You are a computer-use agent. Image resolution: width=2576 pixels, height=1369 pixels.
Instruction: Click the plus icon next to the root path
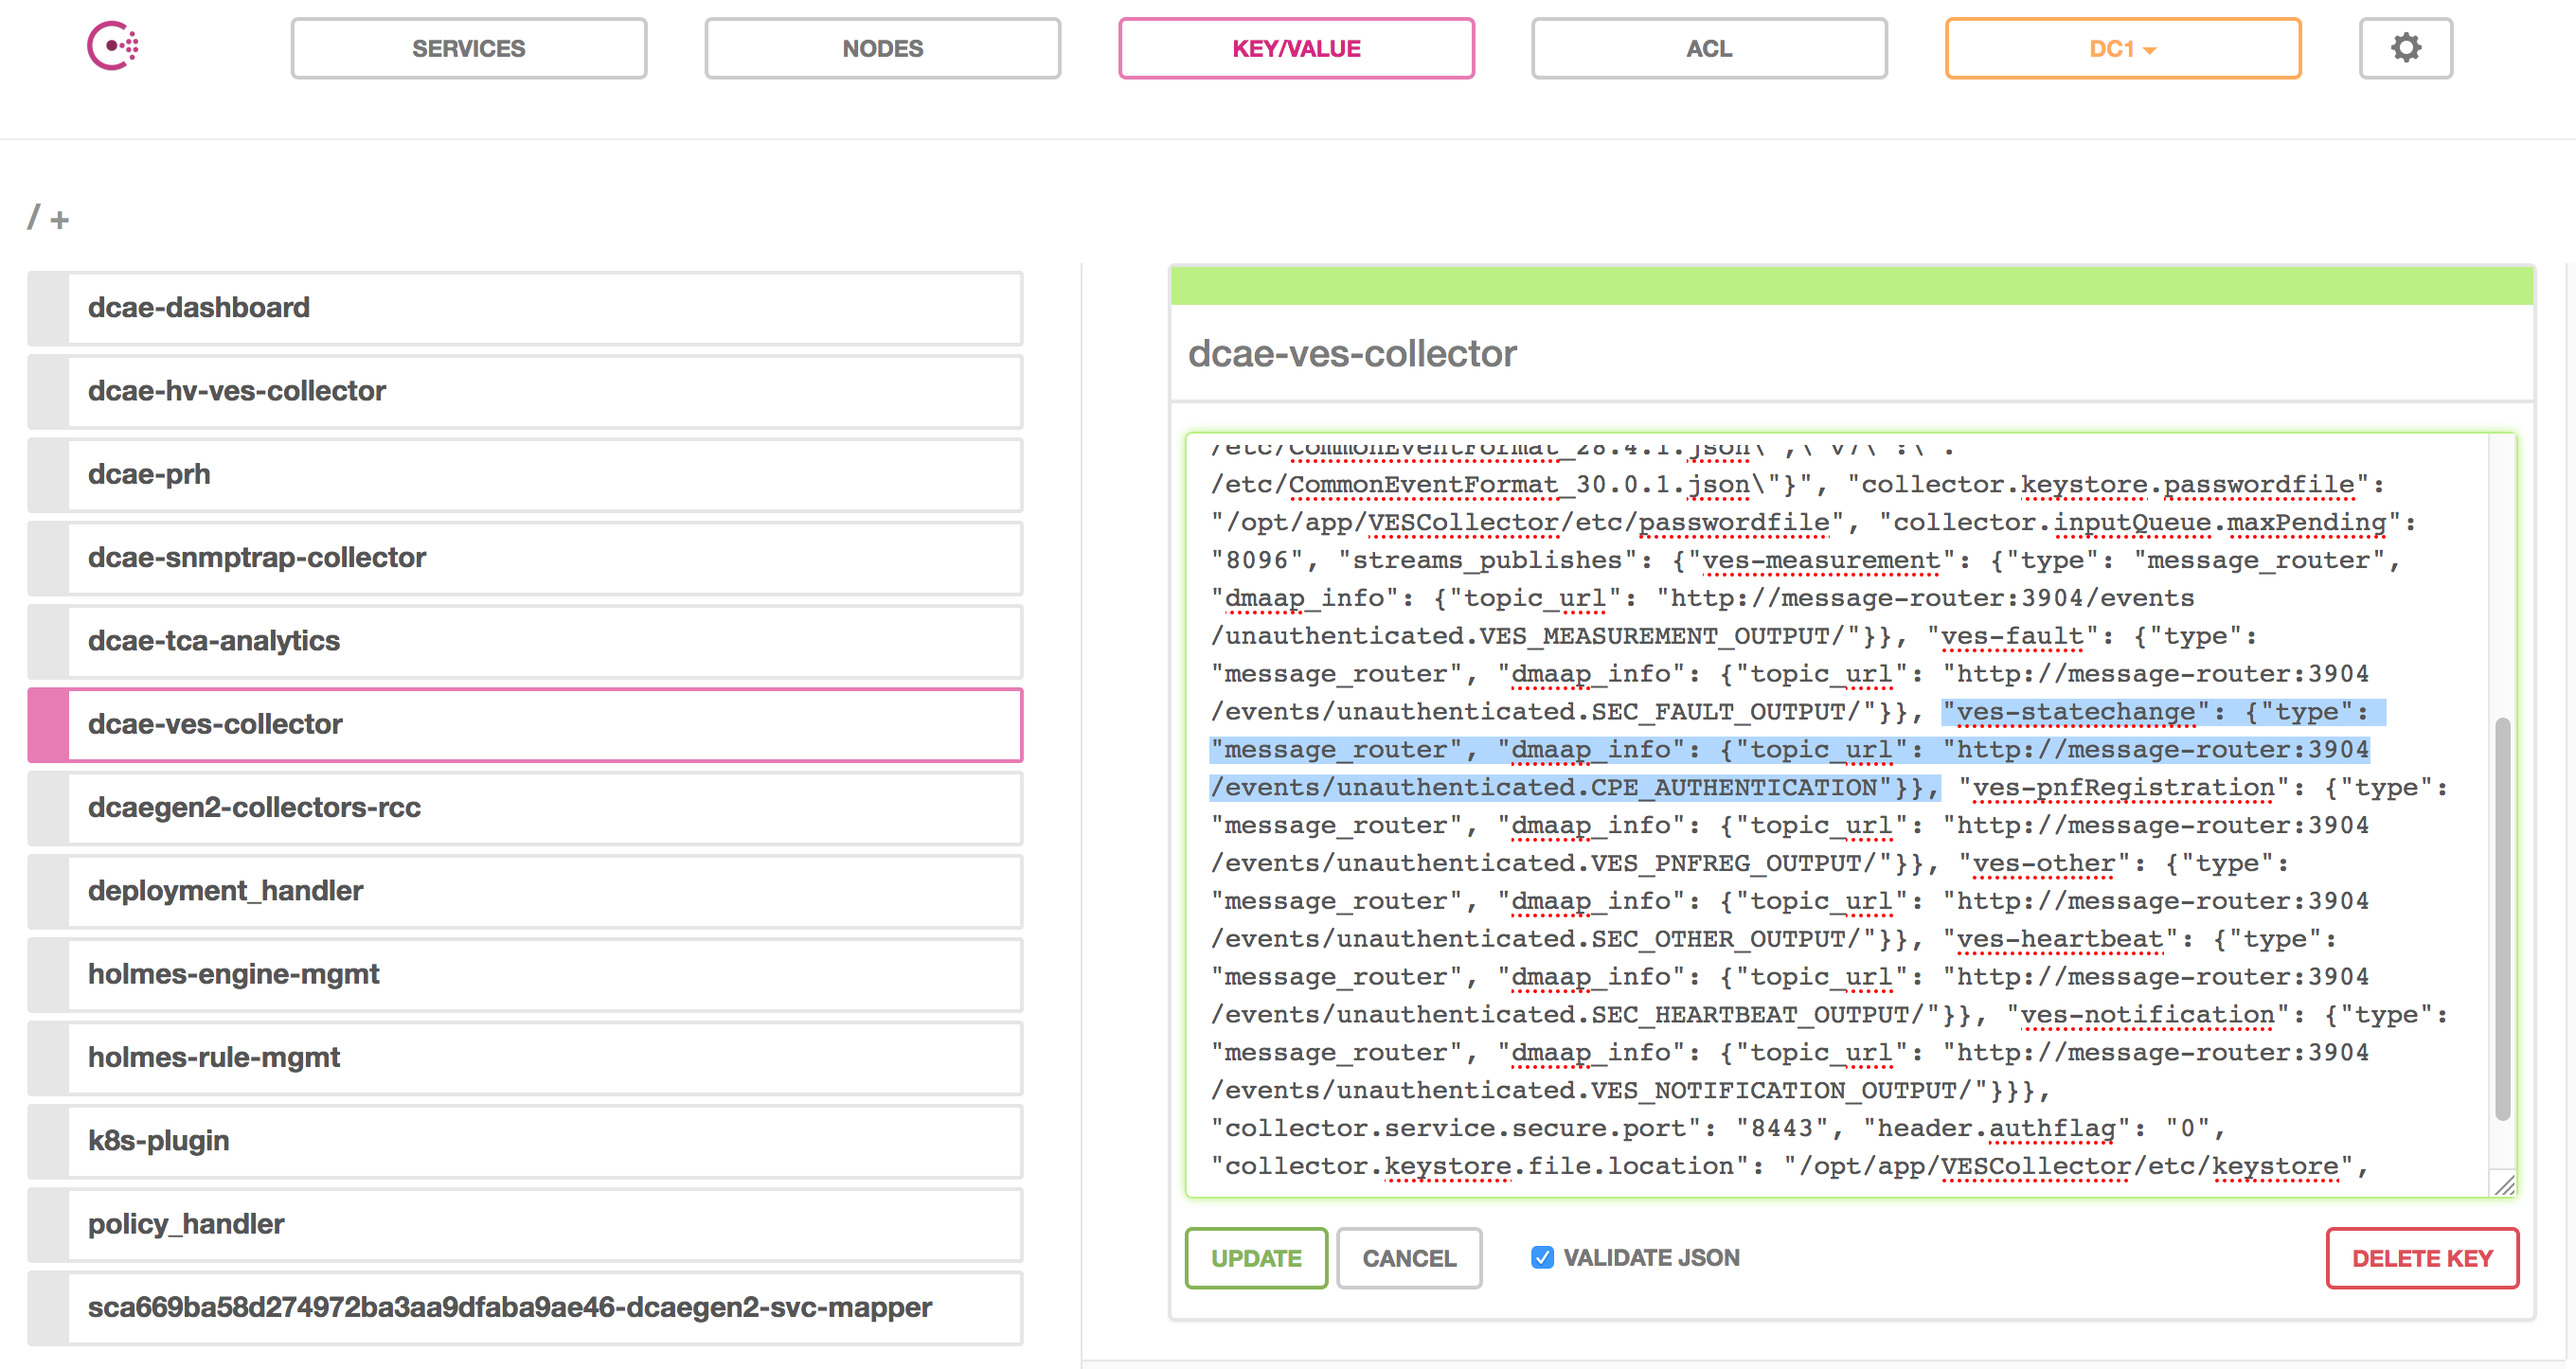pyautogui.click(x=60, y=220)
